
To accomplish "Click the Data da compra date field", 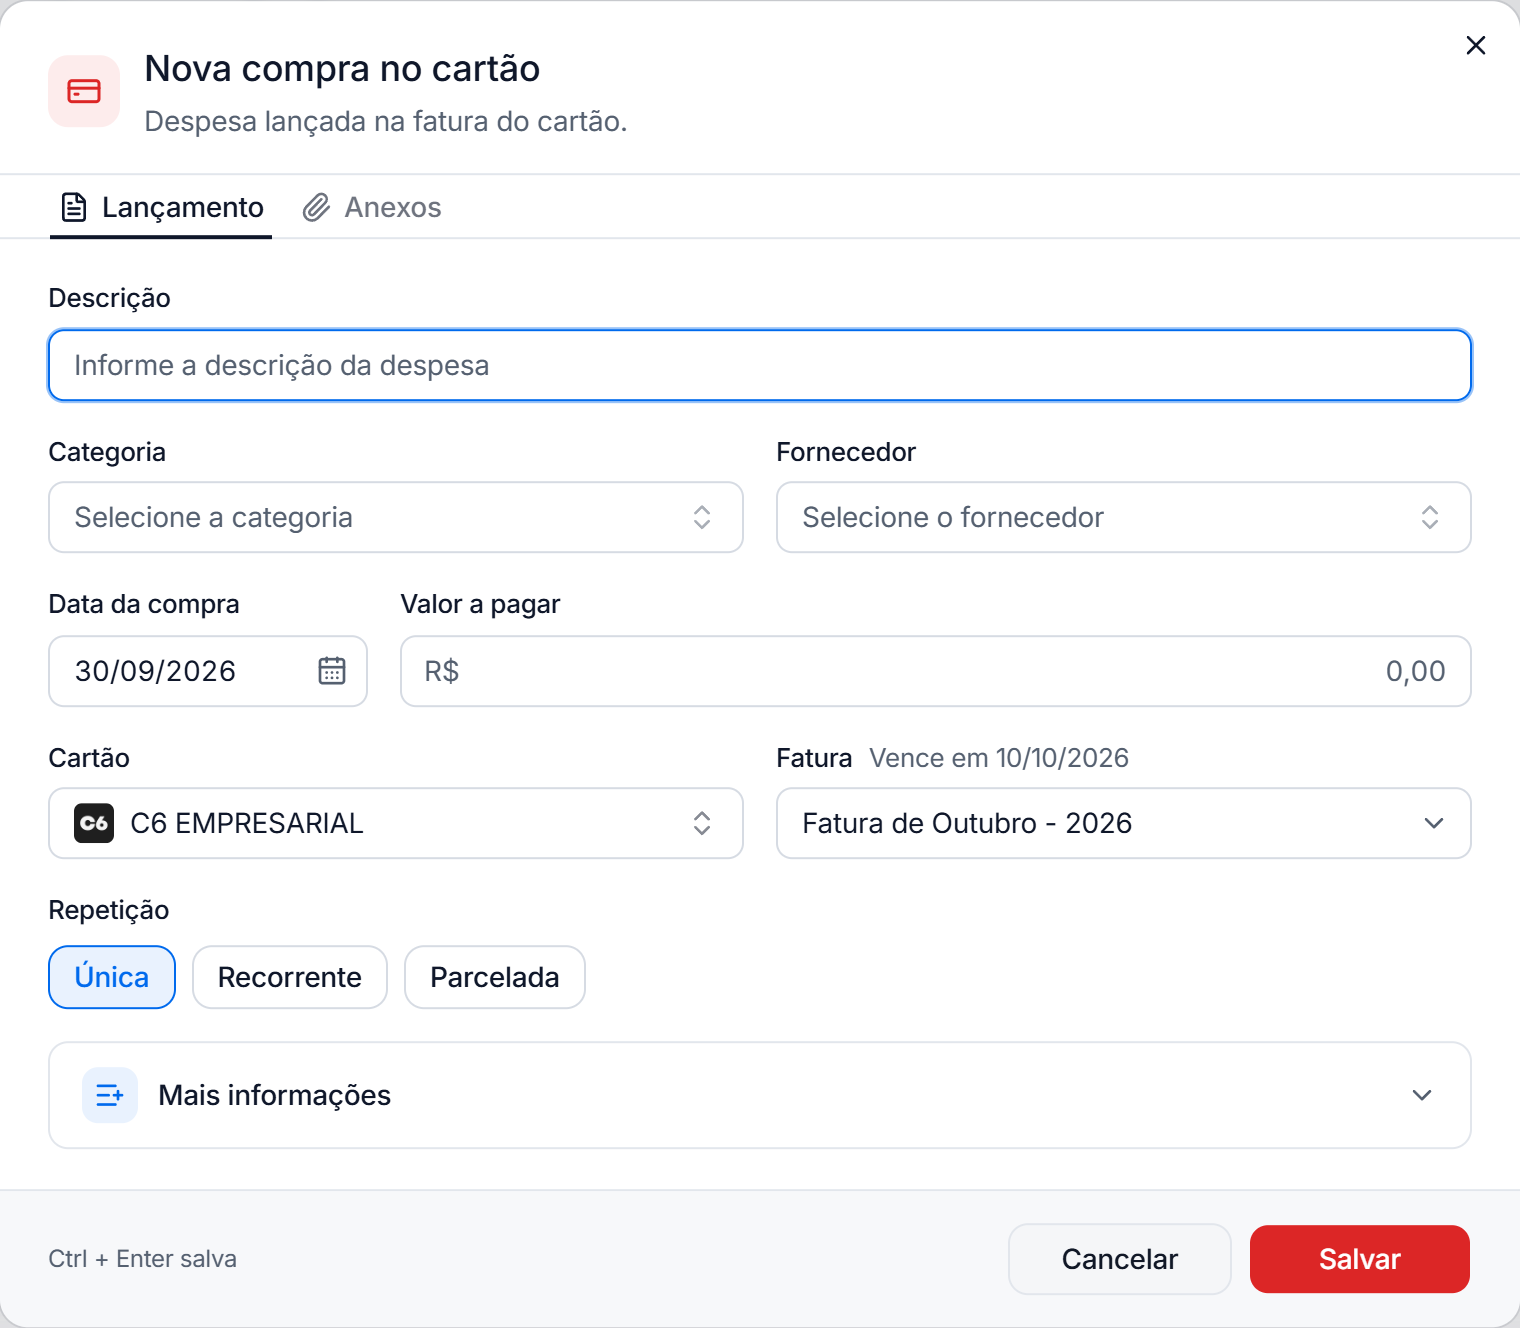I will click(208, 671).
